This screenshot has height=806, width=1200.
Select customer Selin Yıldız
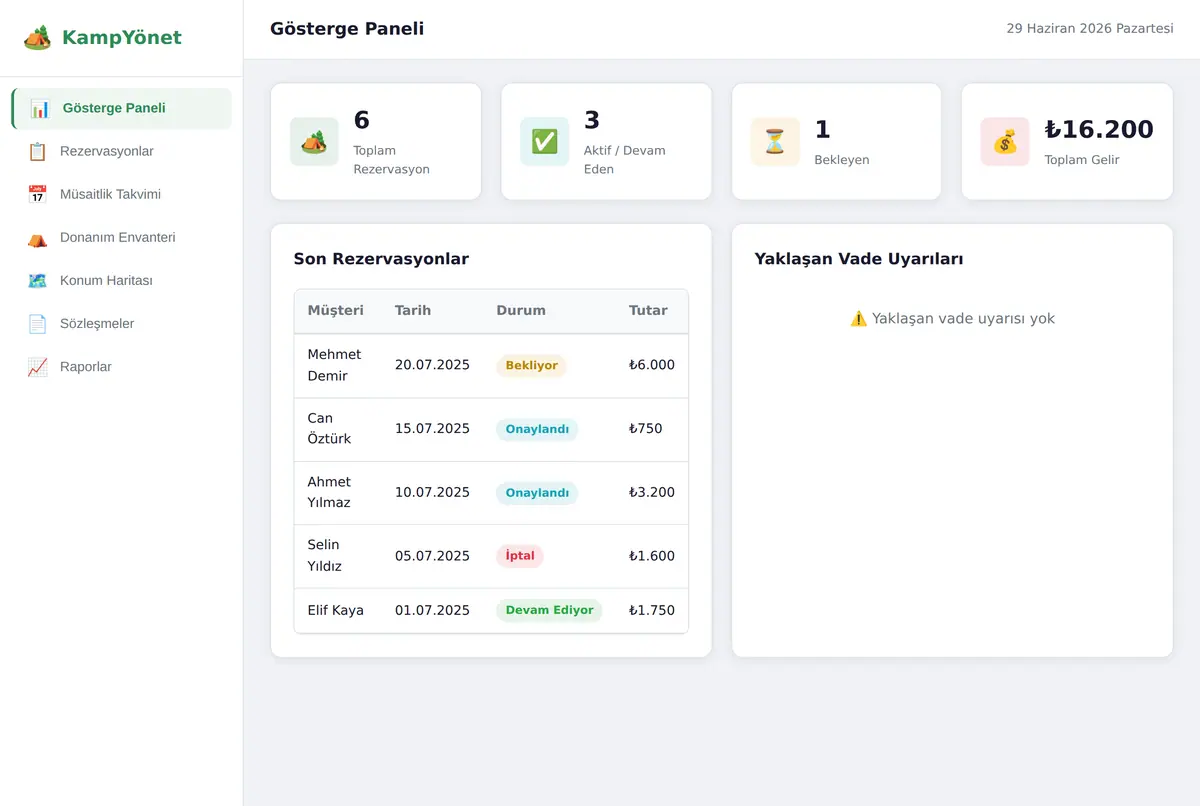click(325, 556)
